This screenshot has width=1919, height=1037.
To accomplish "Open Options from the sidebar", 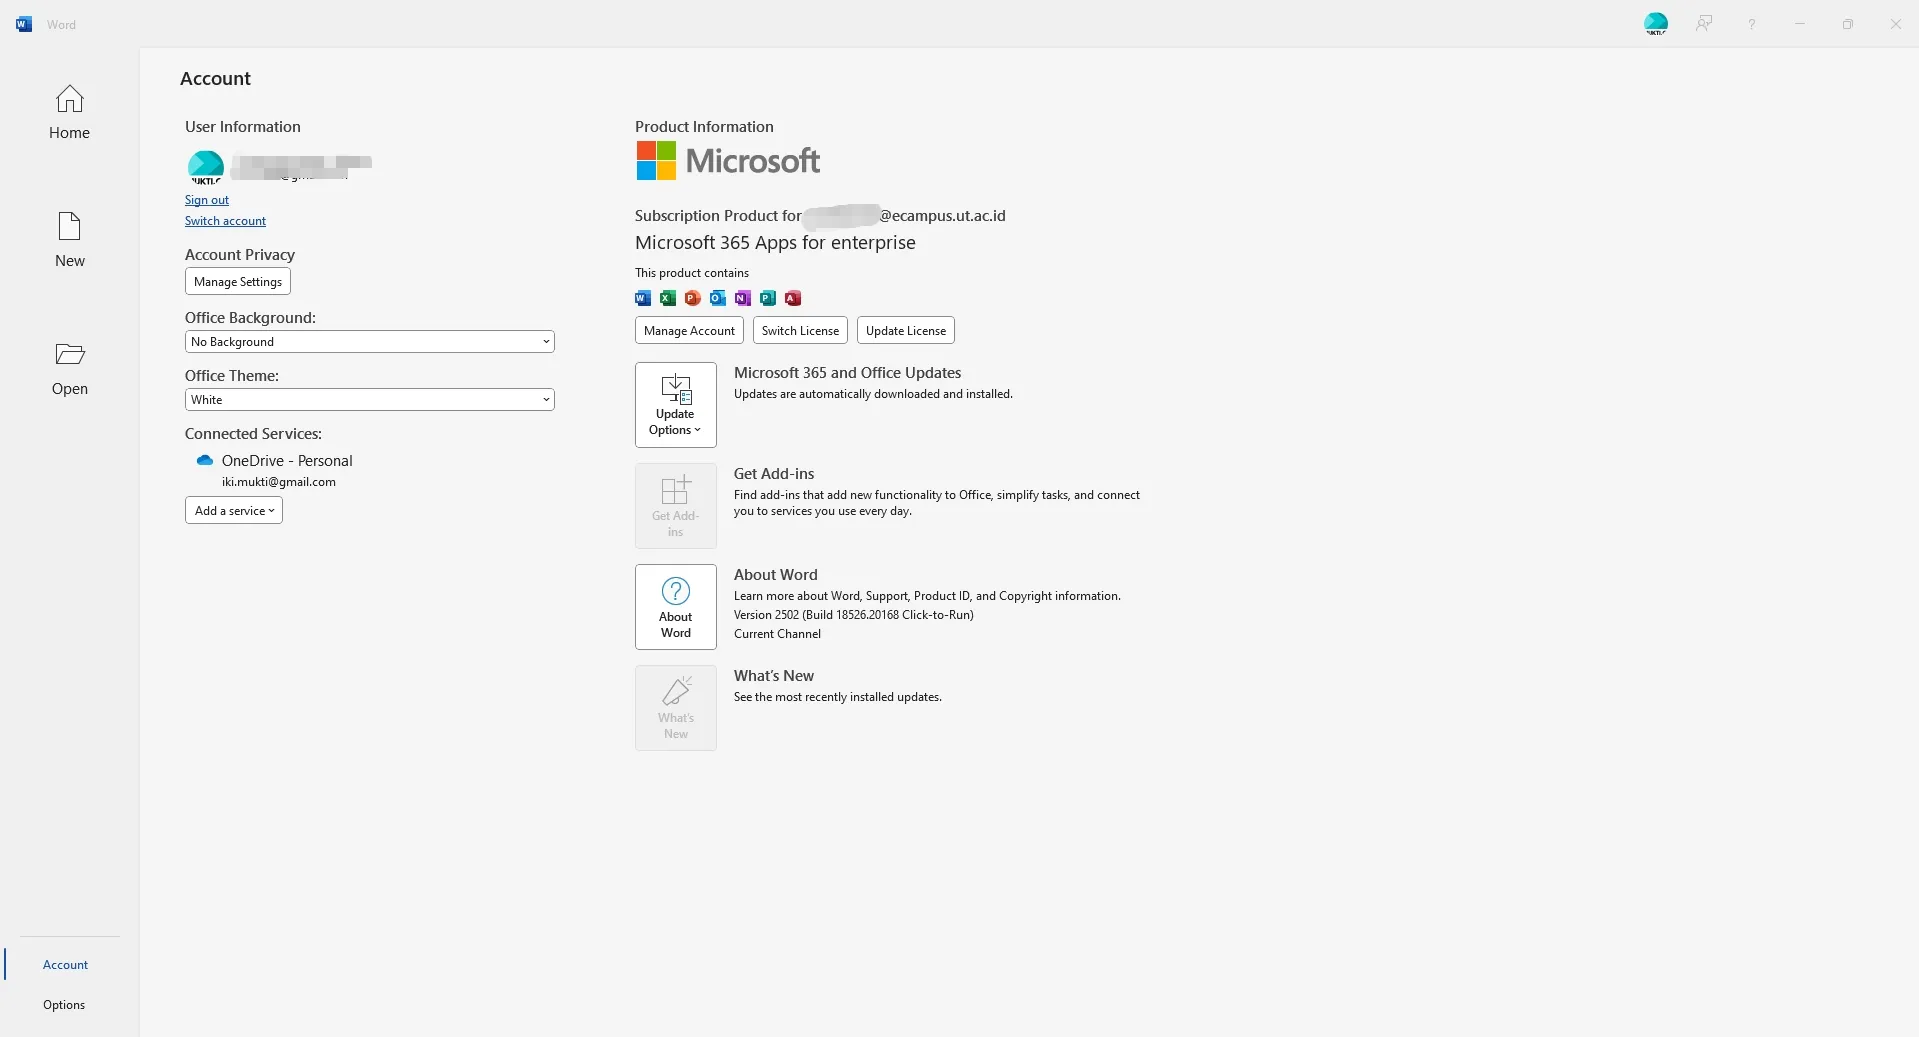I will (x=64, y=1005).
